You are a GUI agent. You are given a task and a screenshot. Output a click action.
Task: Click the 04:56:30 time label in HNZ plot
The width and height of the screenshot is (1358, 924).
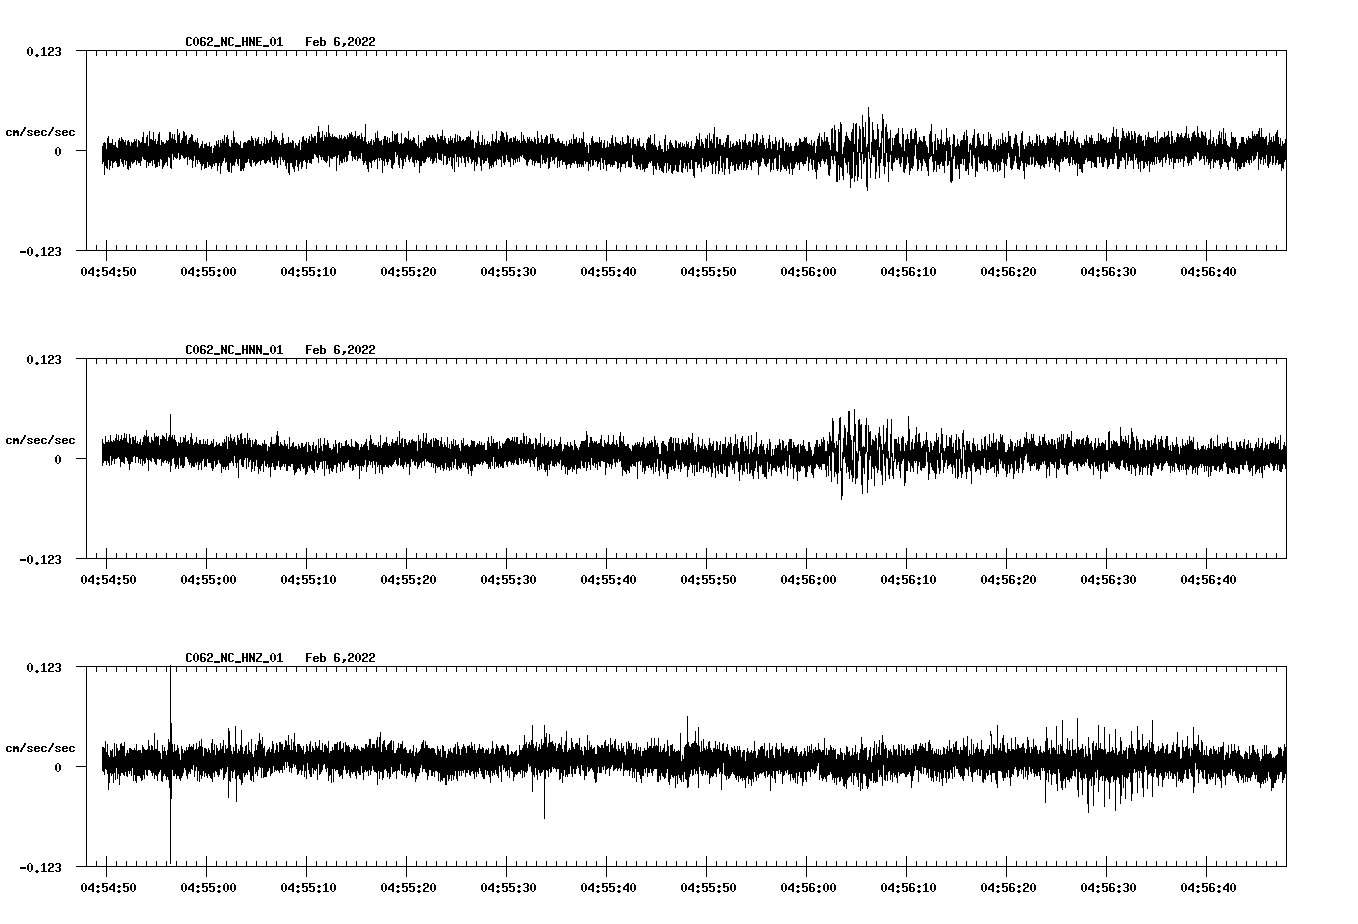[x=1108, y=887]
